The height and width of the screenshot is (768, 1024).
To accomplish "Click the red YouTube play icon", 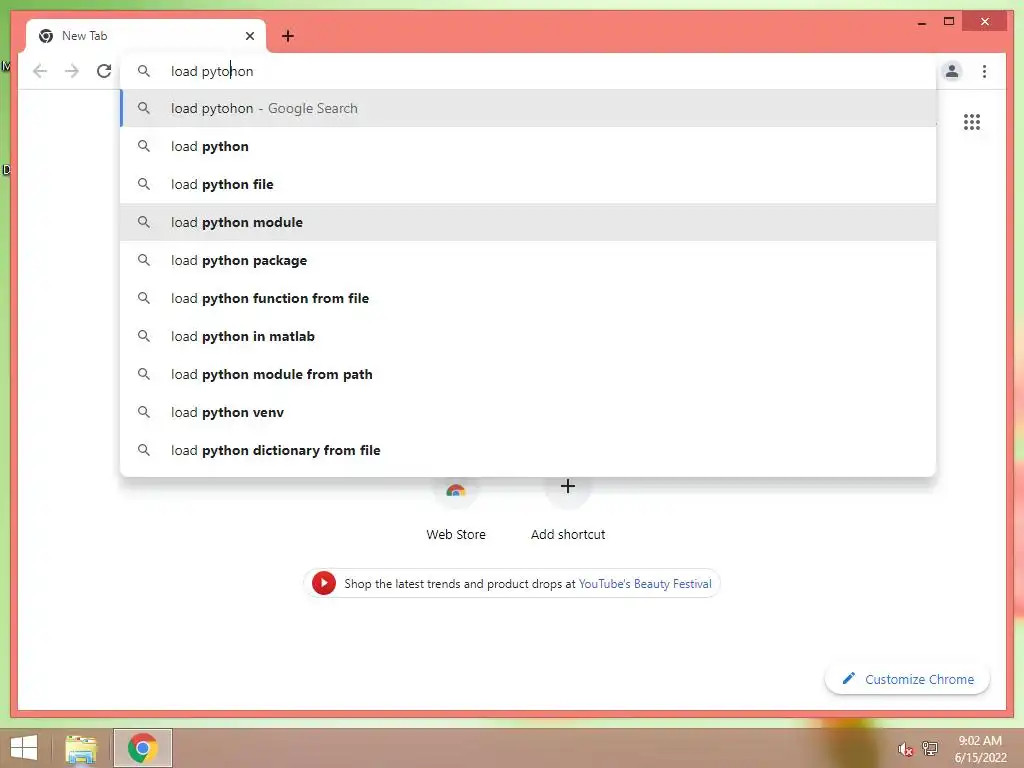I will tap(324, 583).
